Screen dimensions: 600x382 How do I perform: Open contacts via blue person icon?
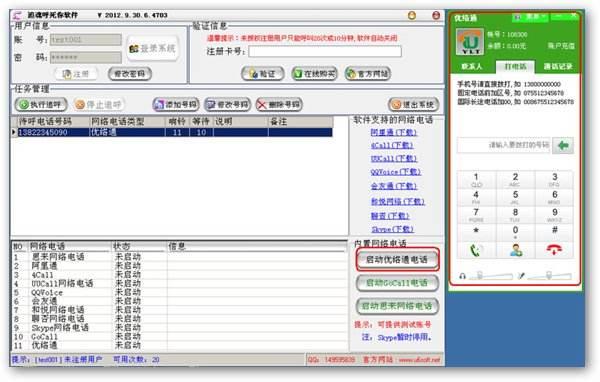[x=516, y=250]
